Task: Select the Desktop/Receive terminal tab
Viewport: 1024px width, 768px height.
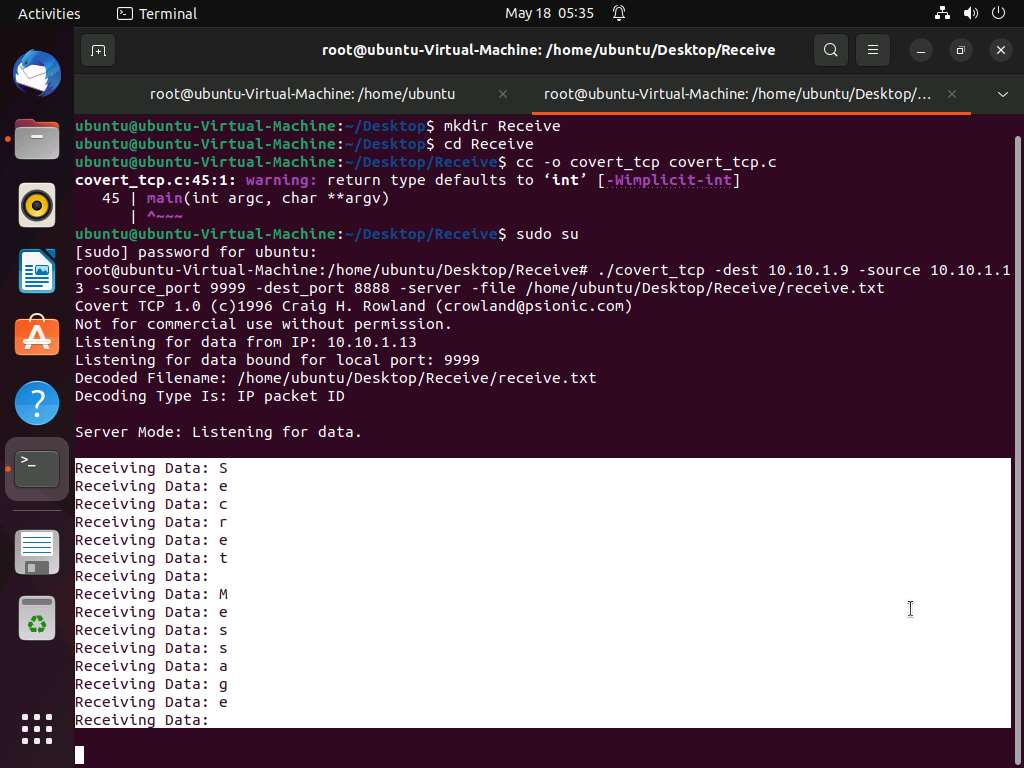Action: point(737,94)
